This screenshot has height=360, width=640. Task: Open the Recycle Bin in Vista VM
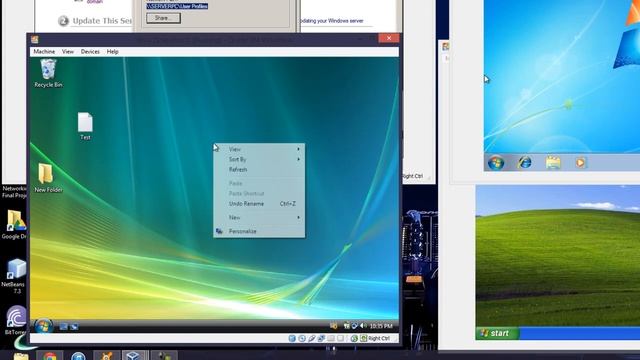tap(48, 73)
